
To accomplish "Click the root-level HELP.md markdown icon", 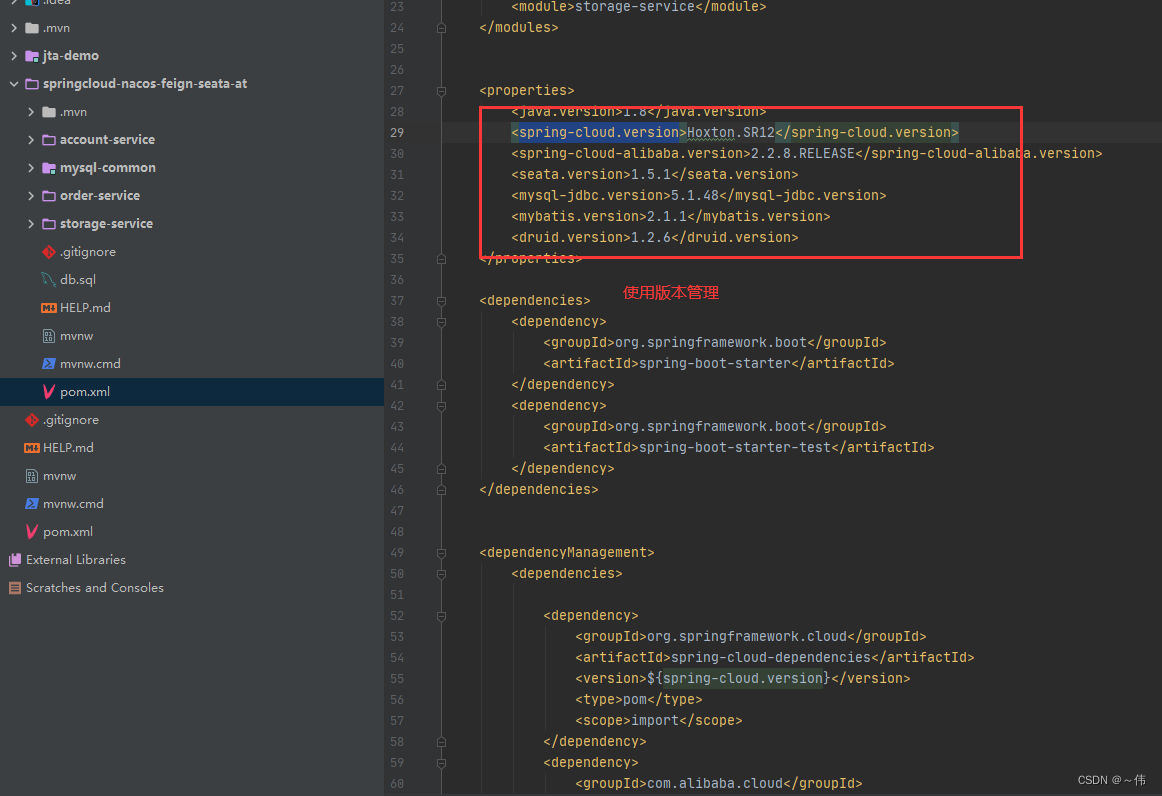I will 32,448.
